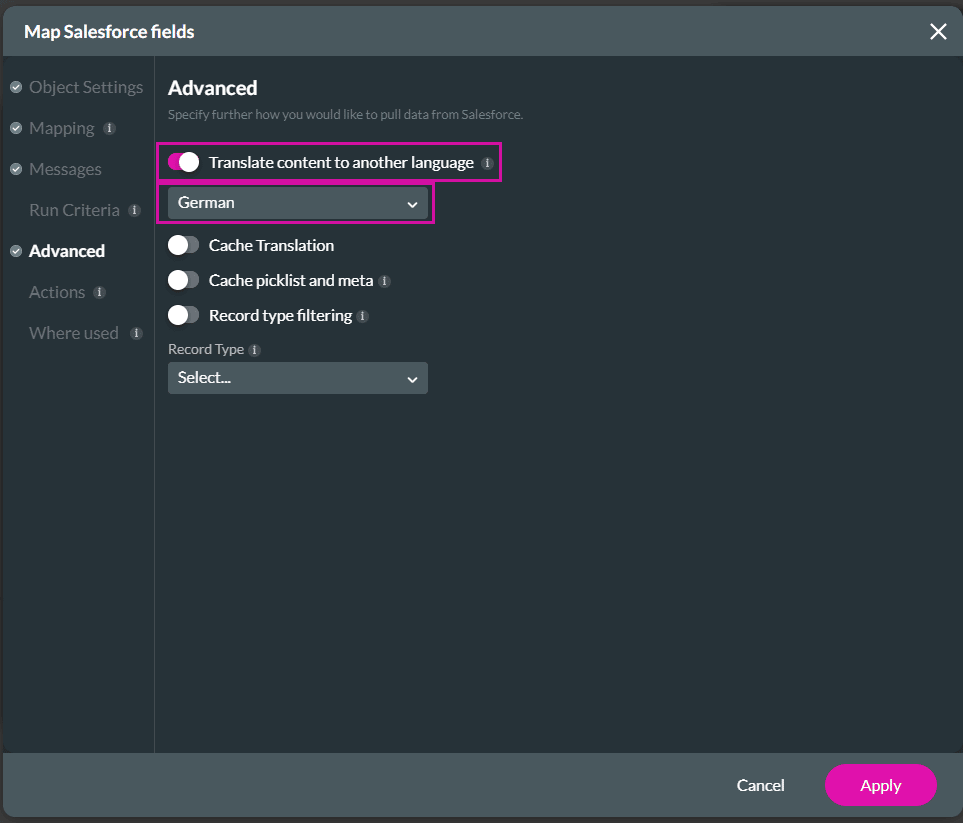Click info icon beside Record type filtering

tap(363, 316)
